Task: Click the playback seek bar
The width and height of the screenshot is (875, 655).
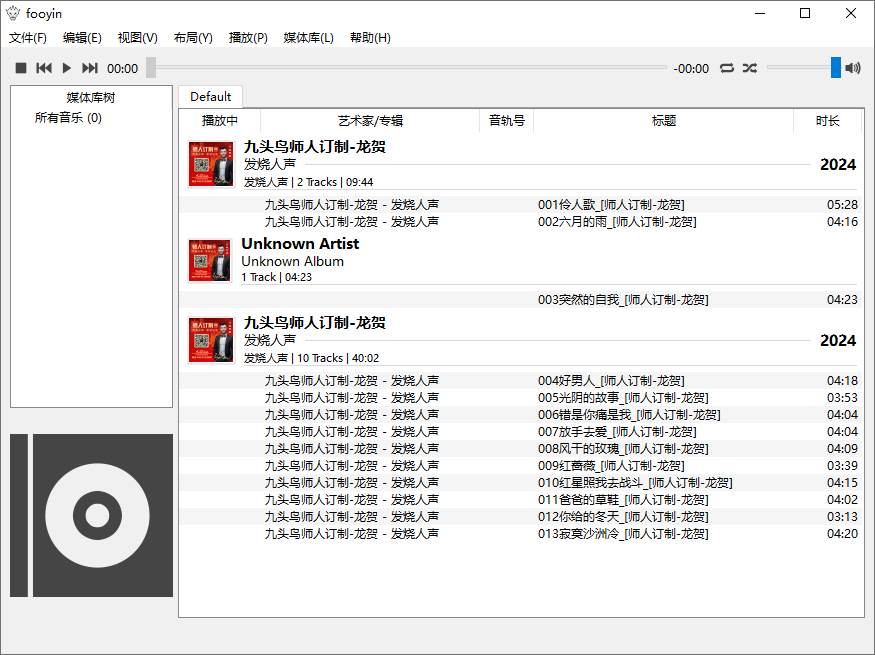Action: [410, 68]
